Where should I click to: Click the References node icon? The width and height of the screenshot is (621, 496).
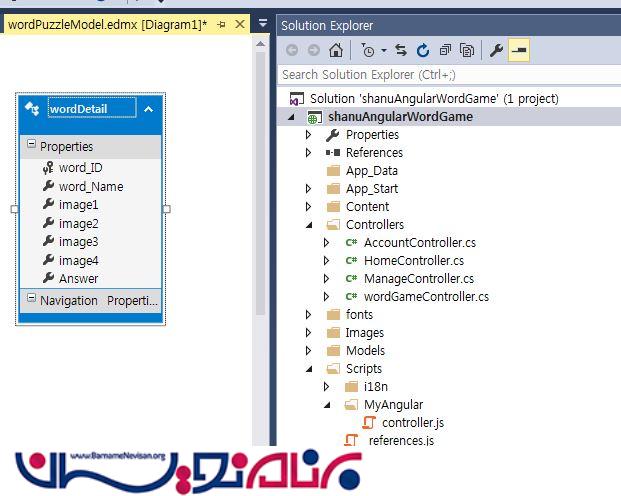pos(333,153)
